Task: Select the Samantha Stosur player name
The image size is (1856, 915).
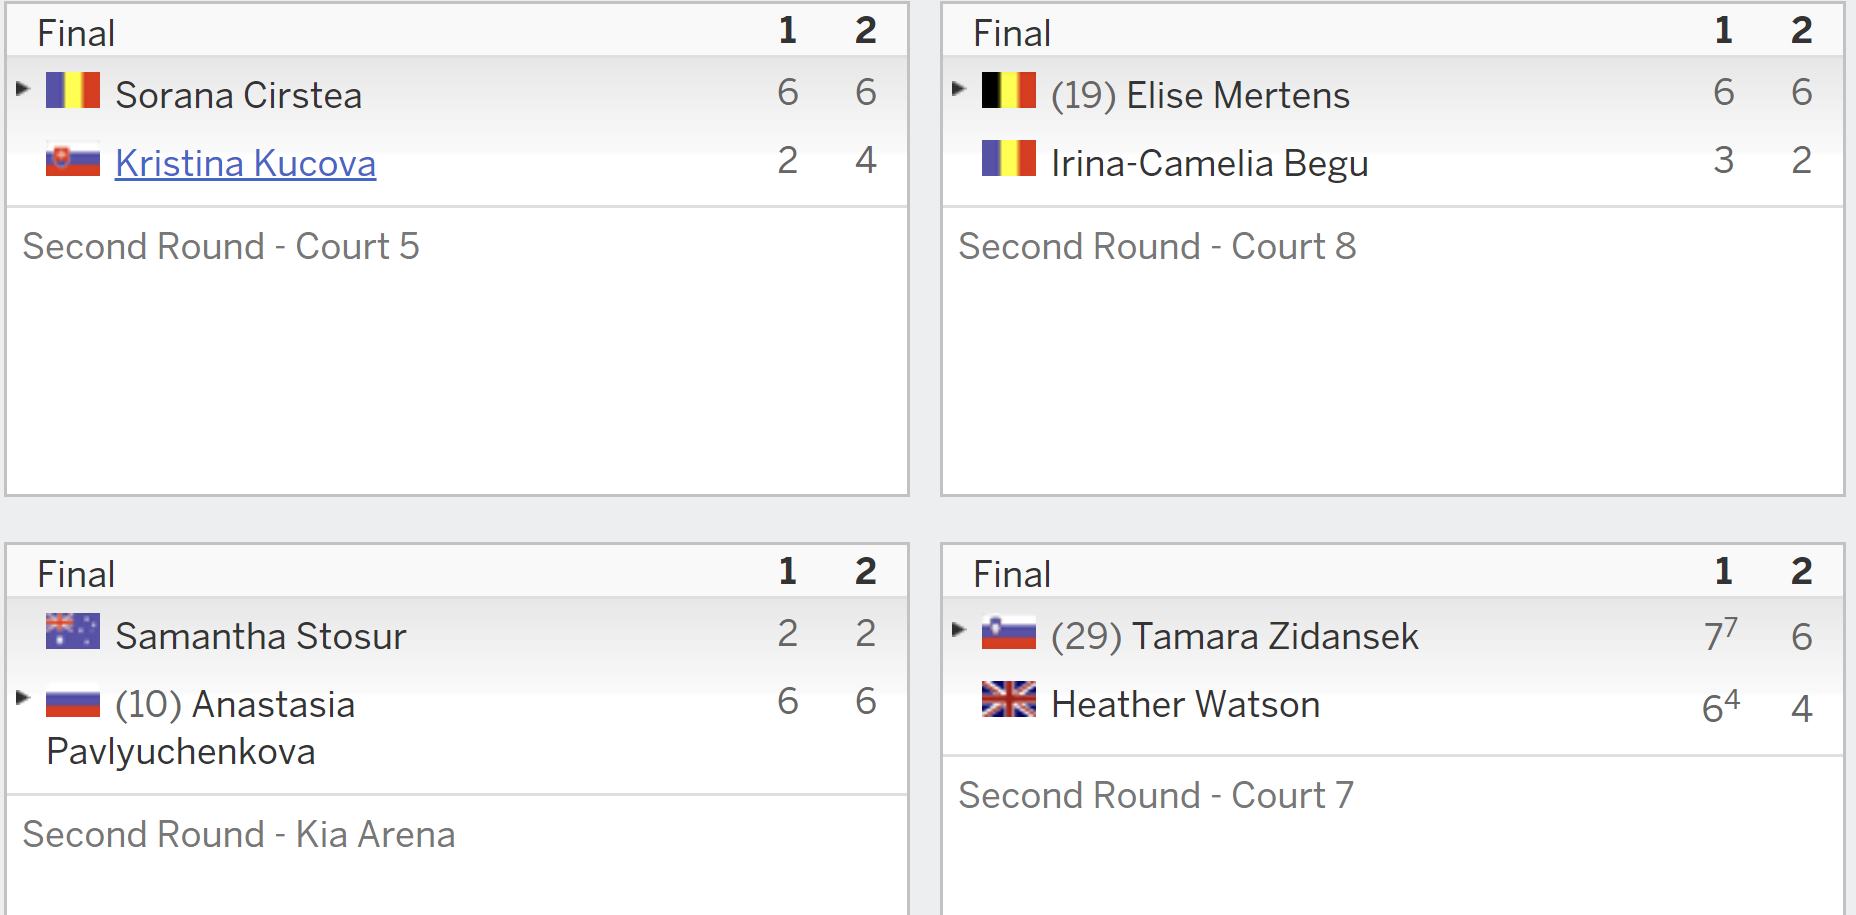Action: pos(261,636)
